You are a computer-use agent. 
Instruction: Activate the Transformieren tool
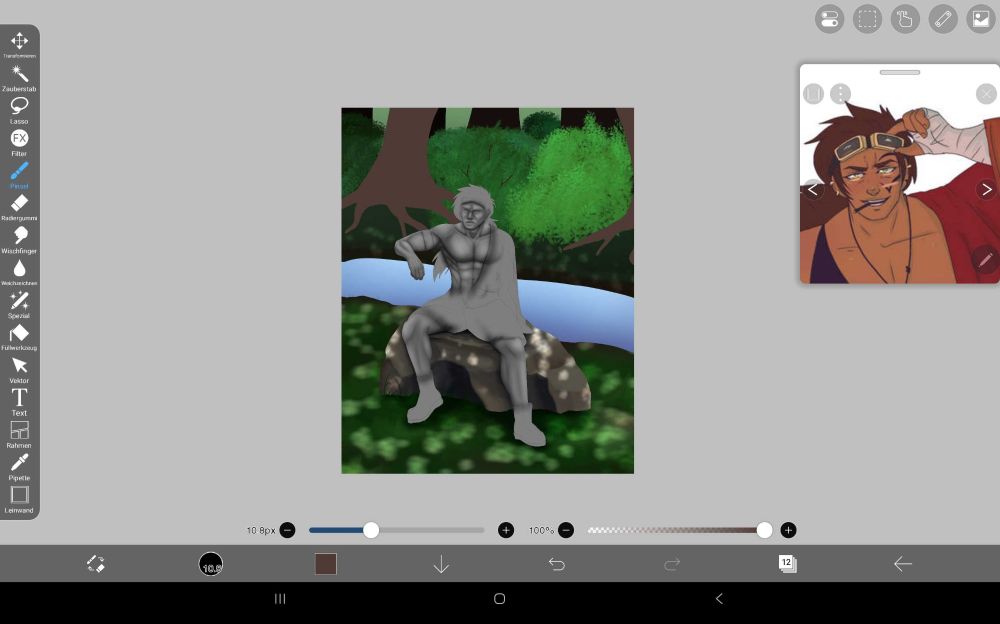19,41
